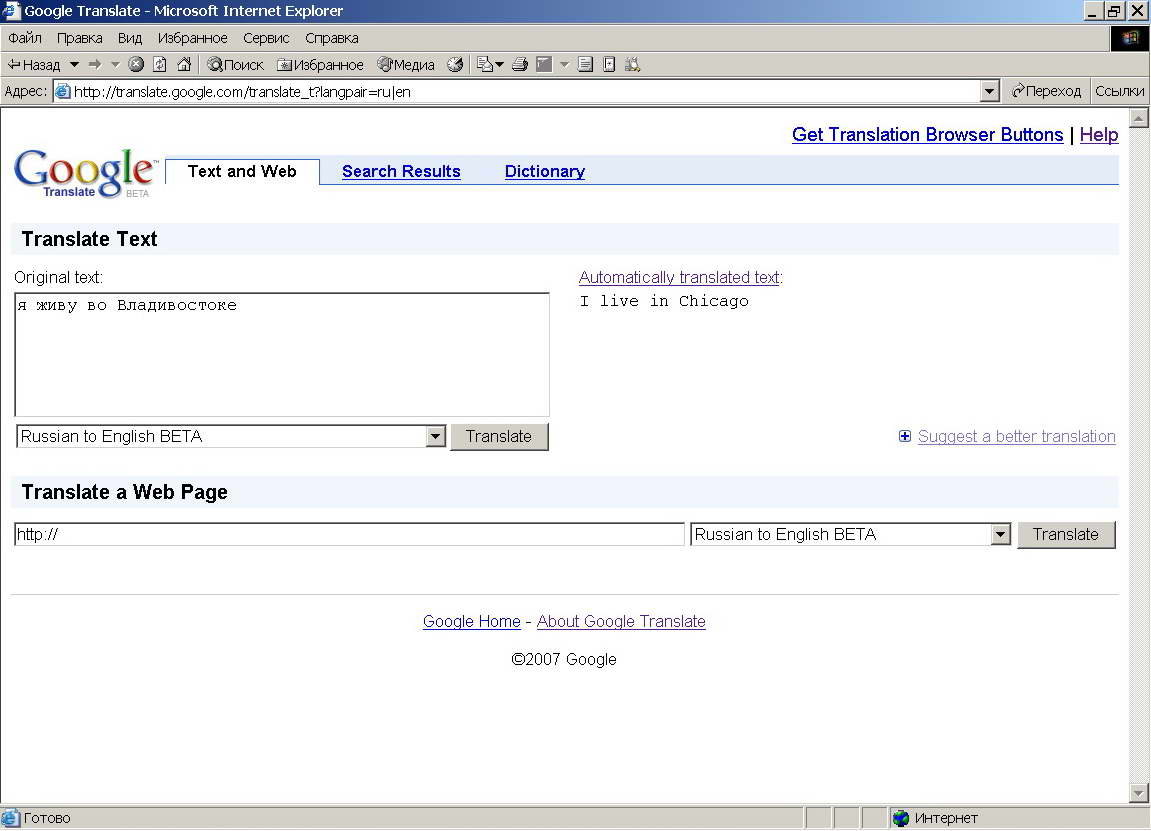Open the Правка menu
1151x831 pixels.
(x=79, y=38)
